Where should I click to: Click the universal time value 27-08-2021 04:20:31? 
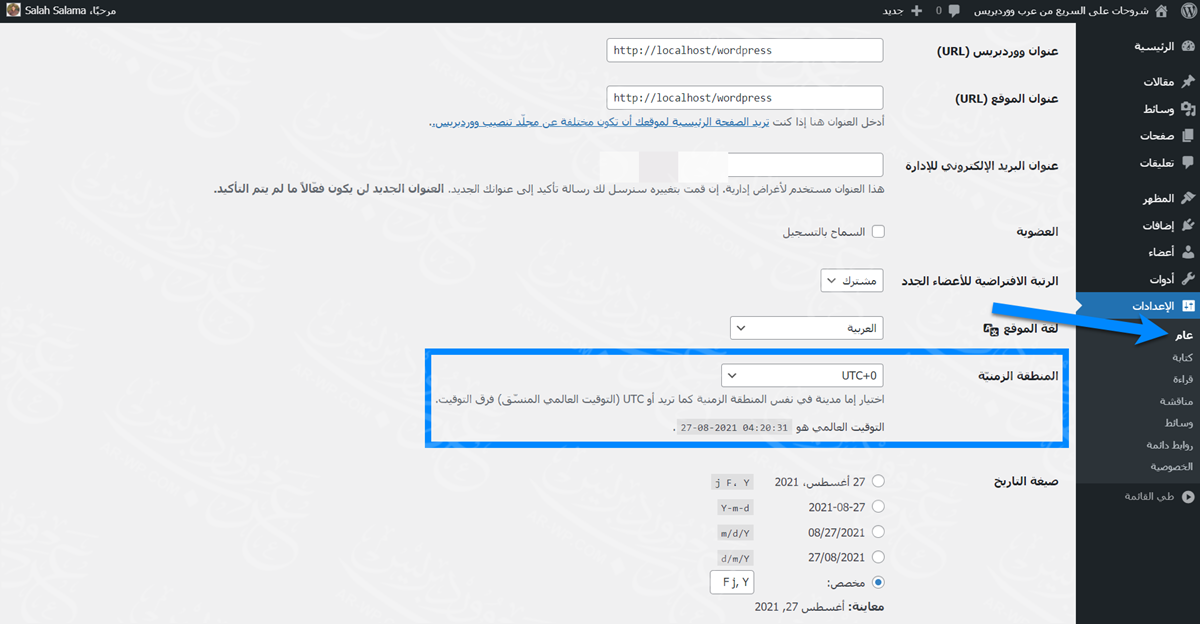click(x=734, y=427)
